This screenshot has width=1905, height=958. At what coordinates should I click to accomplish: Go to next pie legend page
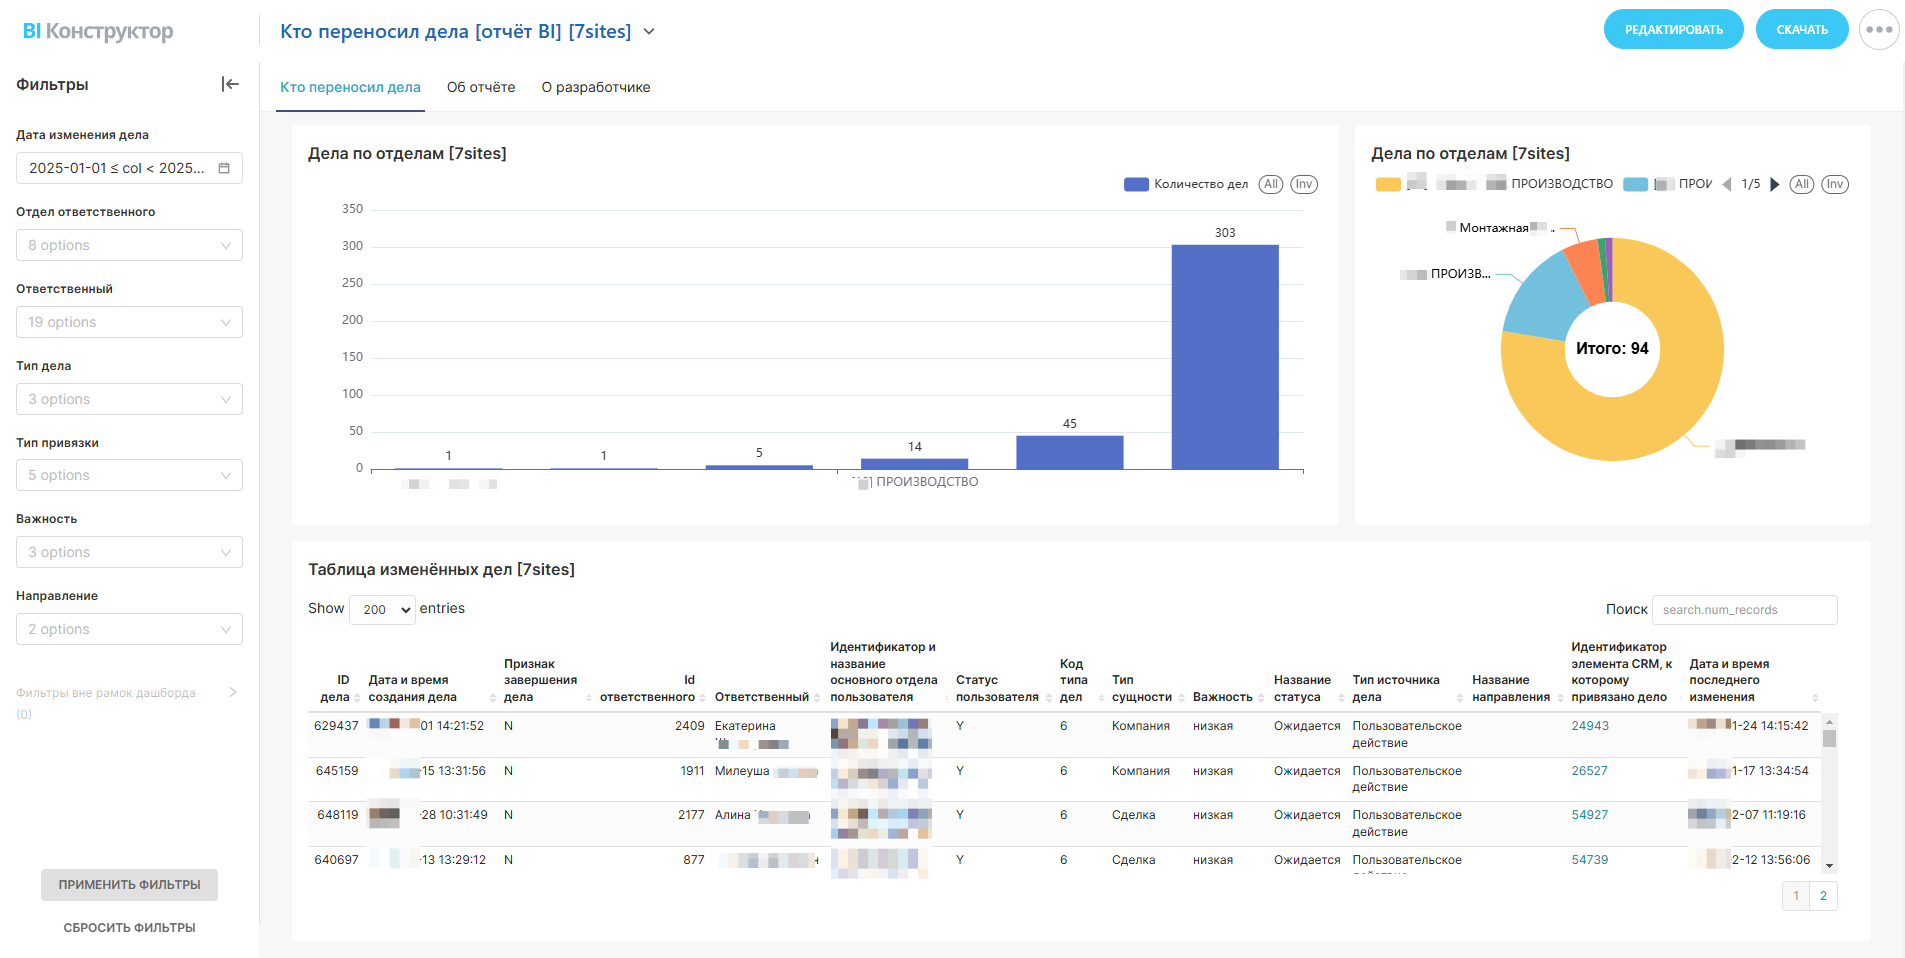[1775, 184]
